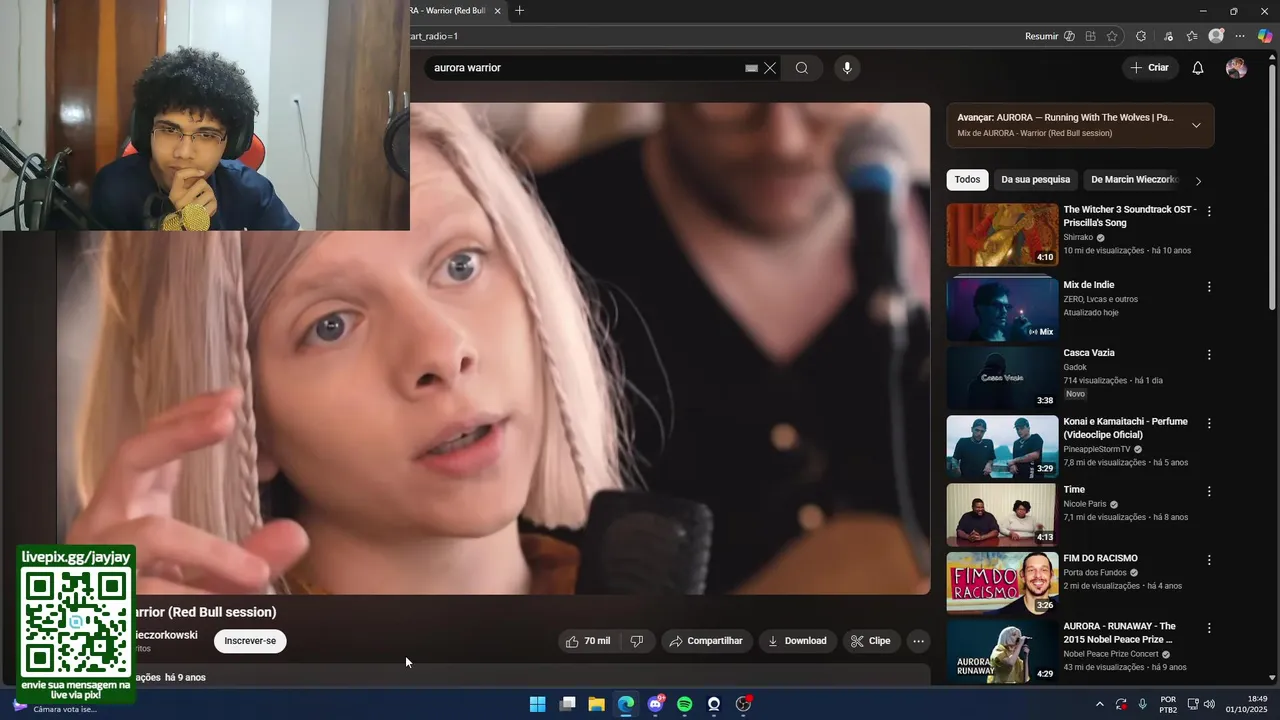This screenshot has width=1280, height=720.
Task: Open The Witcher 3 Soundtrack video thumbnail
Action: tap(1002, 235)
